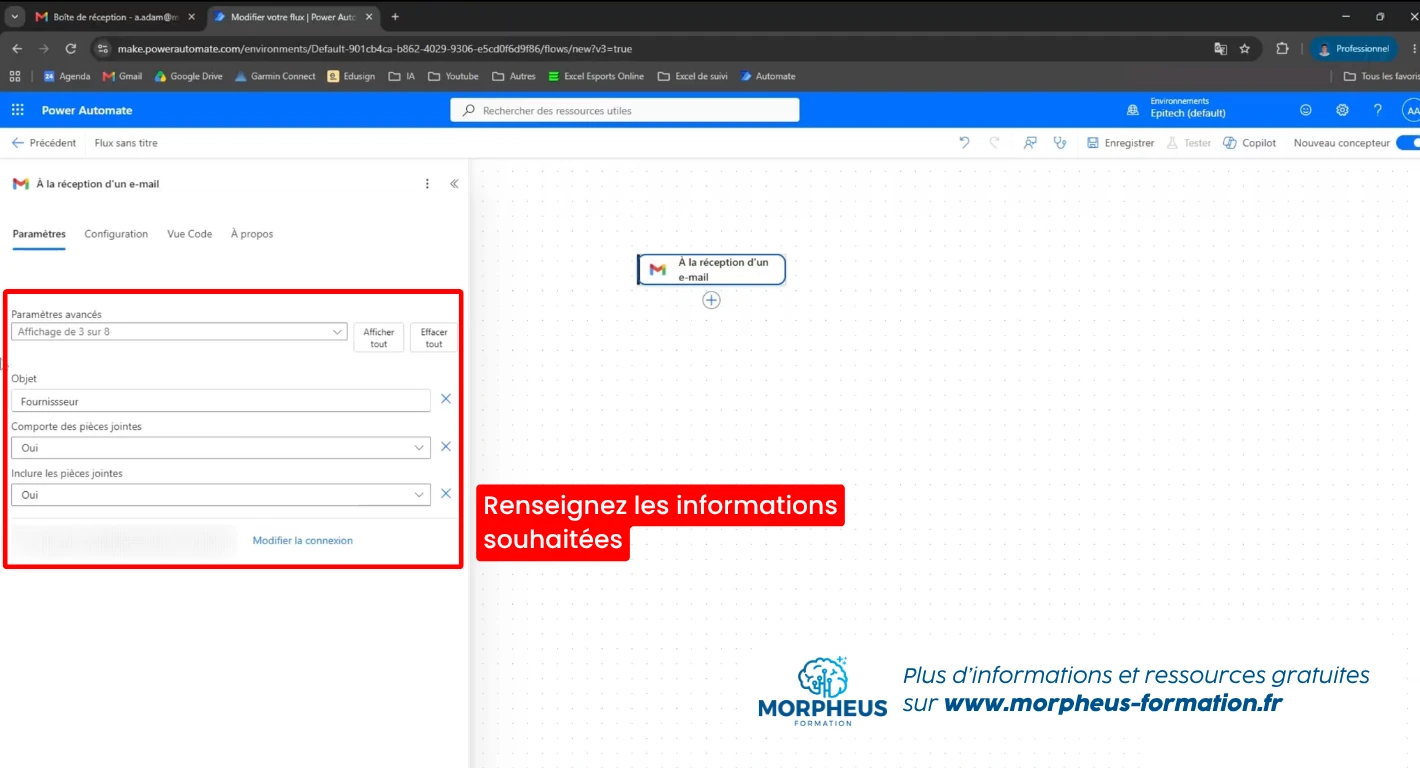Click the translate page icon in address bar
The width and height of the screenshot is (1420, 768).
(x=1220, y=48)
